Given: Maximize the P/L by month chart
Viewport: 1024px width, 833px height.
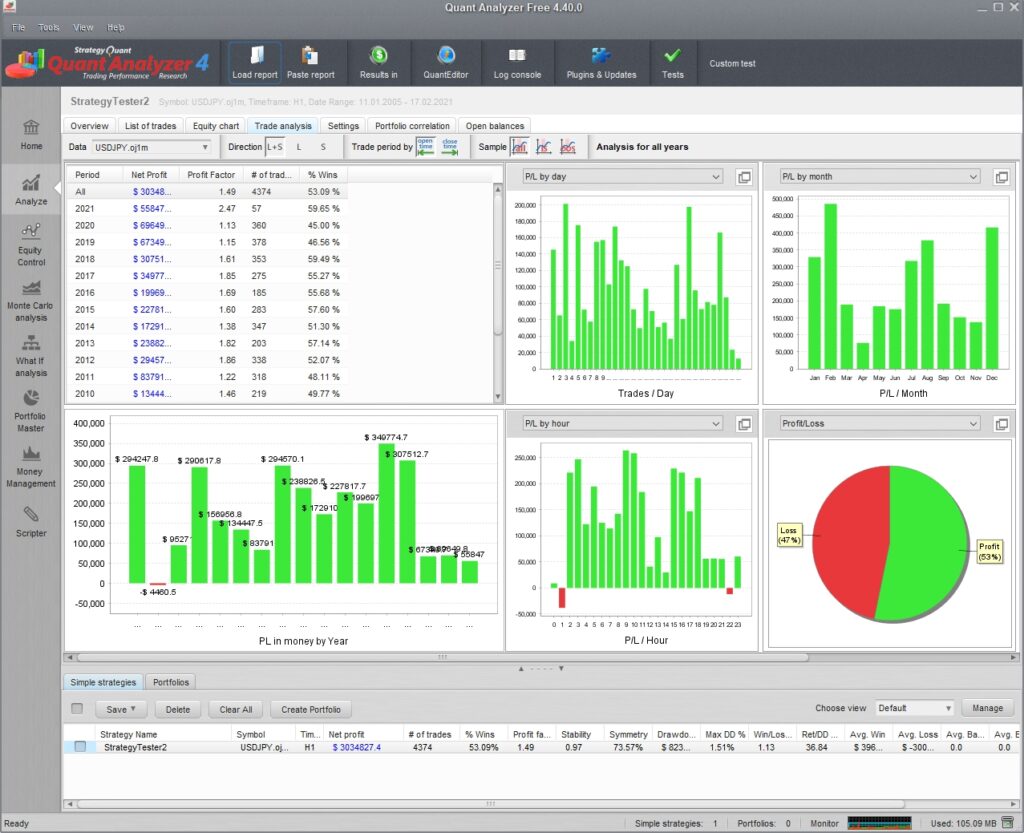Looking at the screenshot, I should [1001, 177].
